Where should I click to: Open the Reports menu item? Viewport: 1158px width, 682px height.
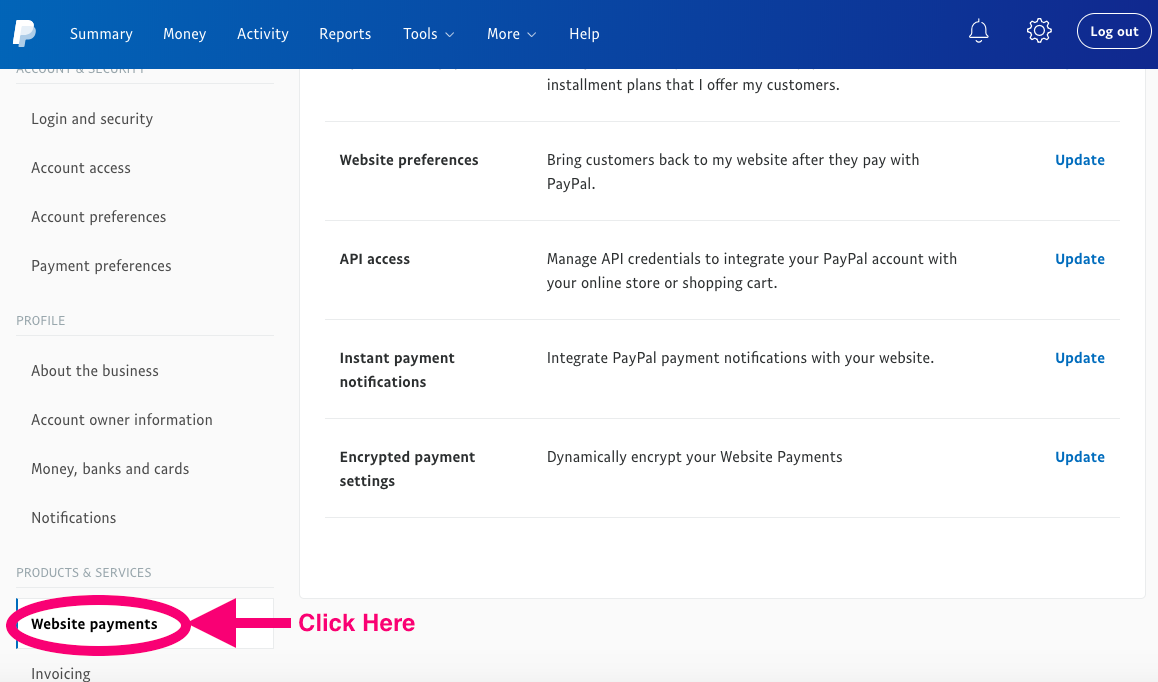click(x=345, y=34)
